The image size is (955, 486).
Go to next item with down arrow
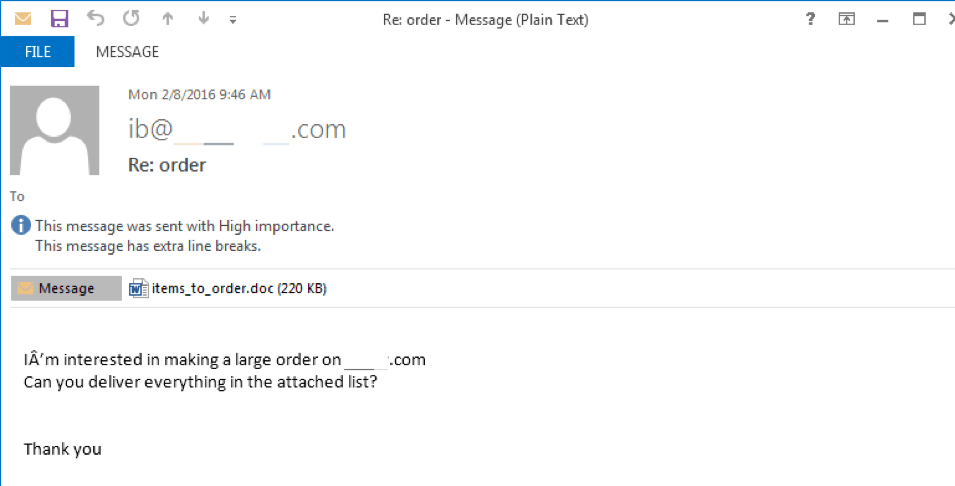(203, 19)
